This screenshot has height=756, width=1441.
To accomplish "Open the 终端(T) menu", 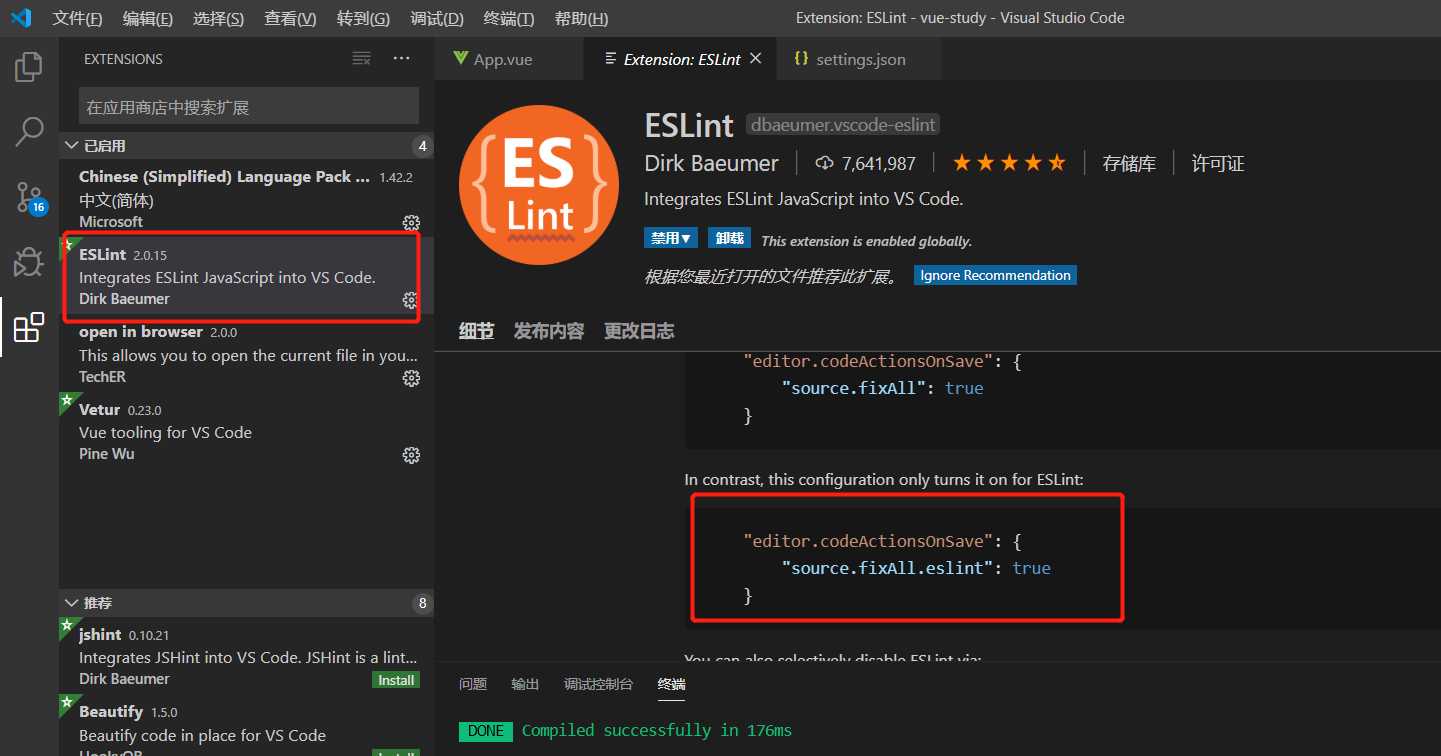I will pos(509,18).
